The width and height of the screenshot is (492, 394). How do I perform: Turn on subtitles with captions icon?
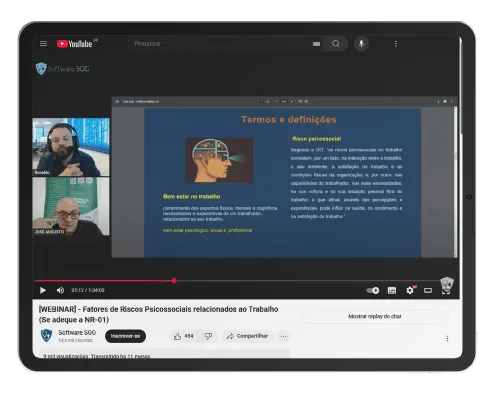point(392,290)
